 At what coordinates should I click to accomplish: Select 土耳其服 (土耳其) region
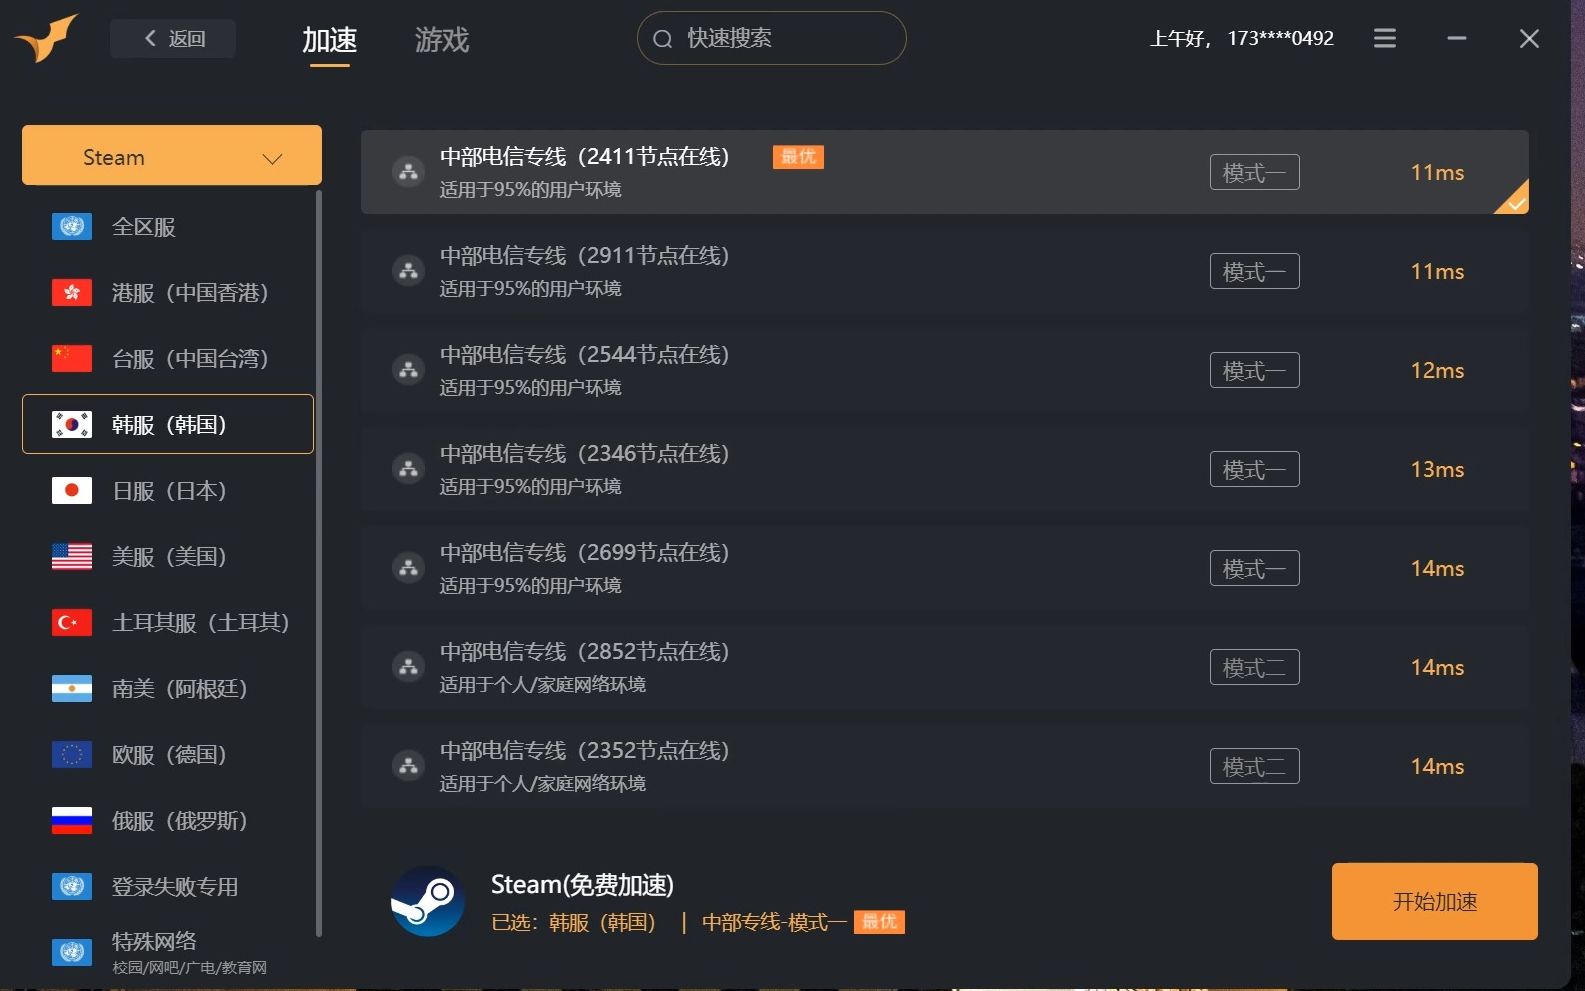point(168,622)
